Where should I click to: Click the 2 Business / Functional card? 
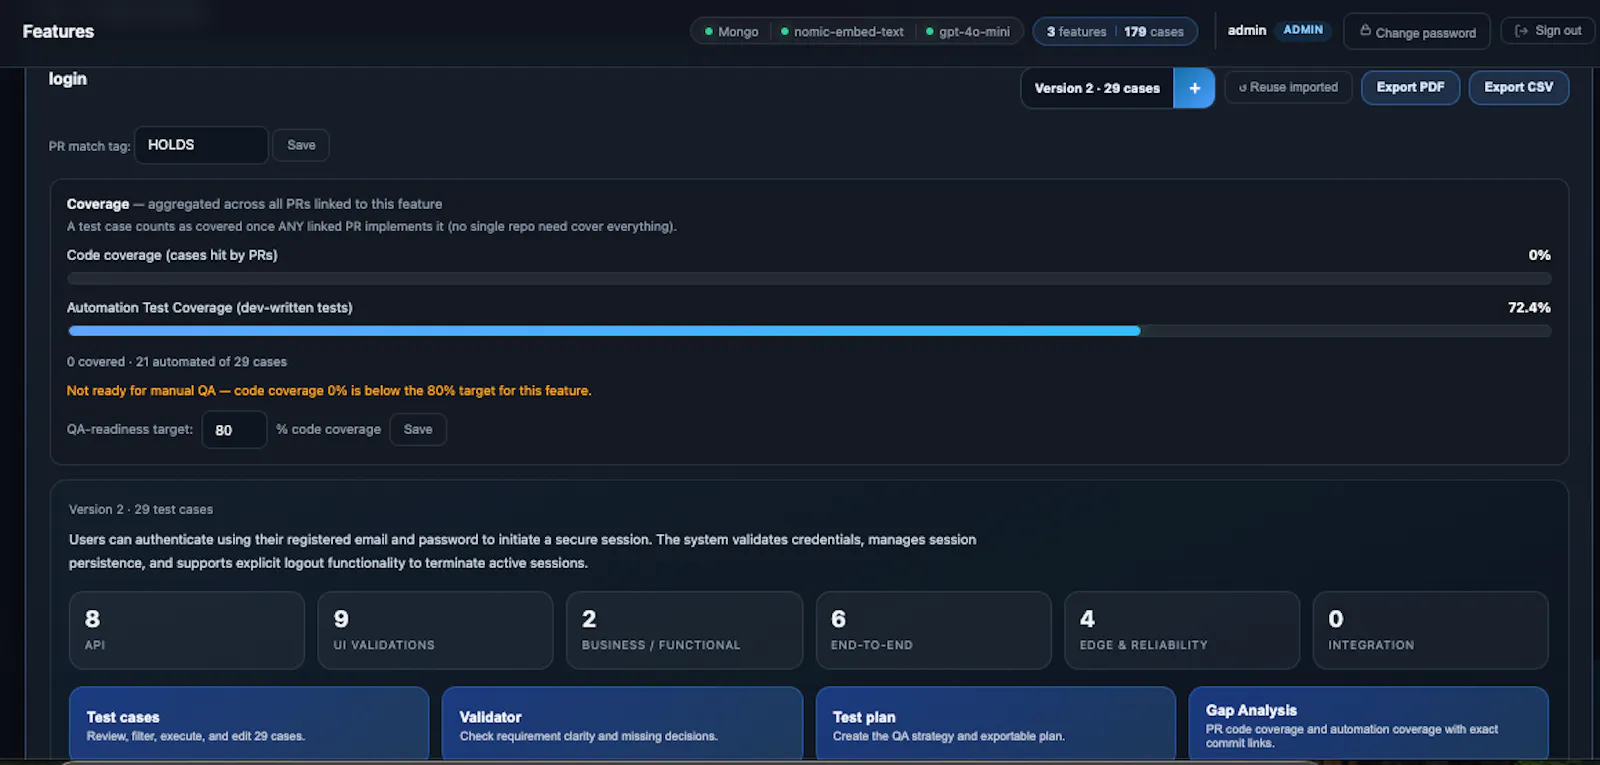684,630
